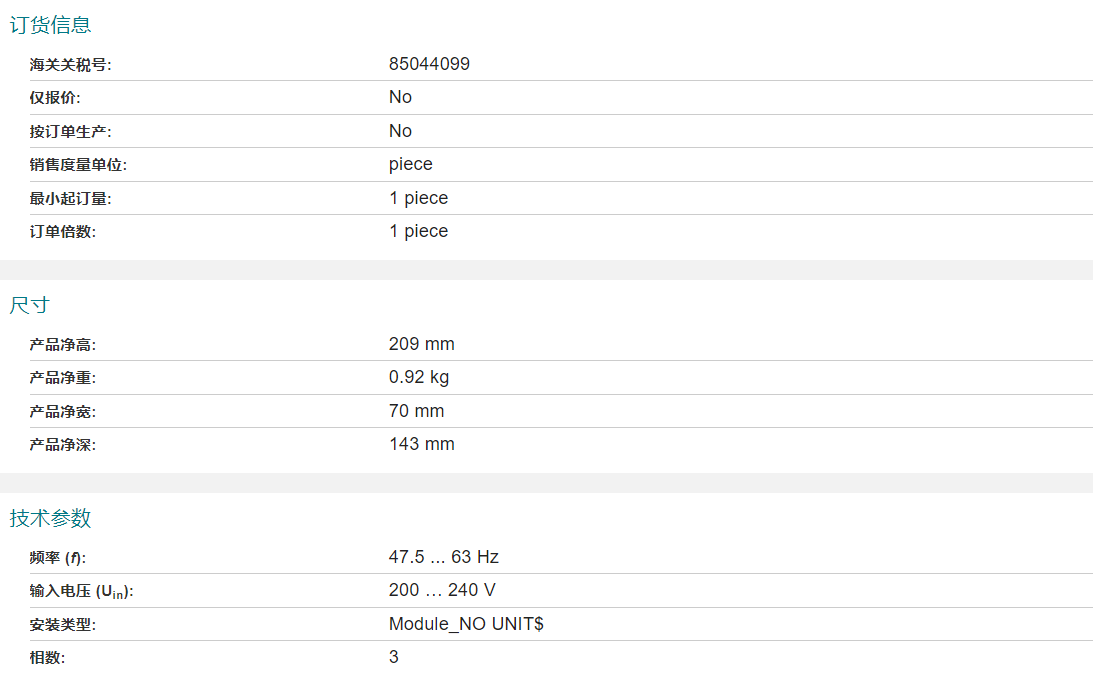1093x686 pixels.
Task: Click the 200 … 240 V value
Action: point(442,590)
